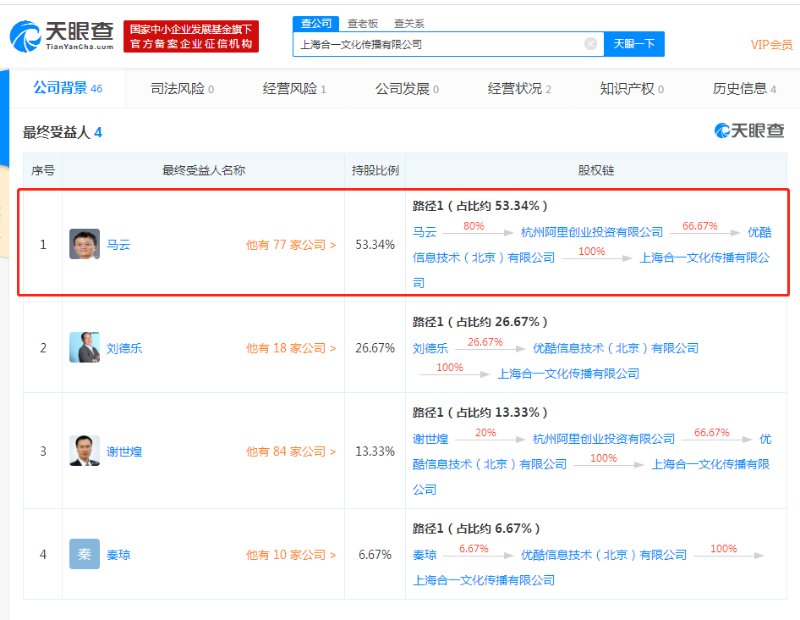Click 优酷信息技术（北京）有限公司 in 秦琼's chain
The height and width of the screenshot is (620, 800).
(x=604, y=555)
